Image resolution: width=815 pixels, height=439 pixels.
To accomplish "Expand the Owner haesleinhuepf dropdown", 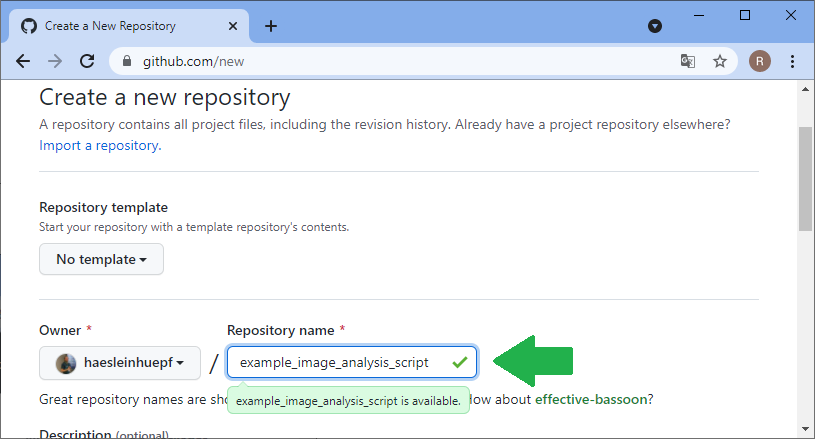I will tap(120, 363).
